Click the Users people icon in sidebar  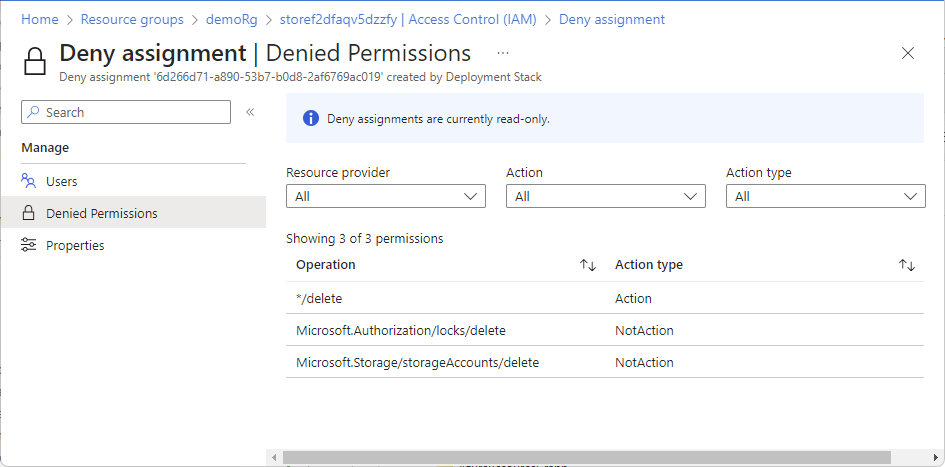tap(28, 181)
